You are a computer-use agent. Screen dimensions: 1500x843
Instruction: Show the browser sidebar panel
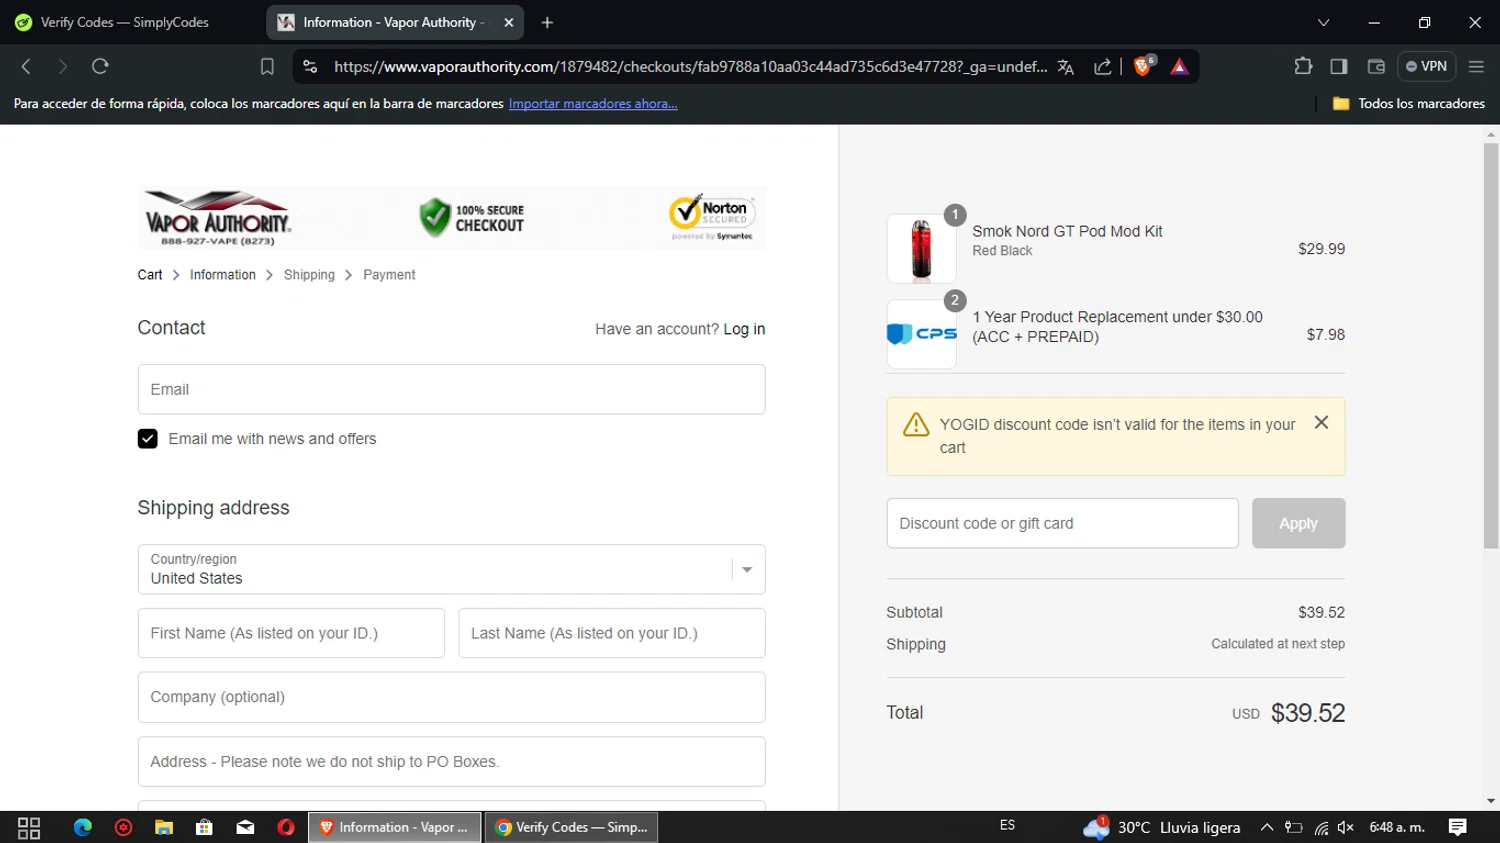click(x=1339, y=67)
